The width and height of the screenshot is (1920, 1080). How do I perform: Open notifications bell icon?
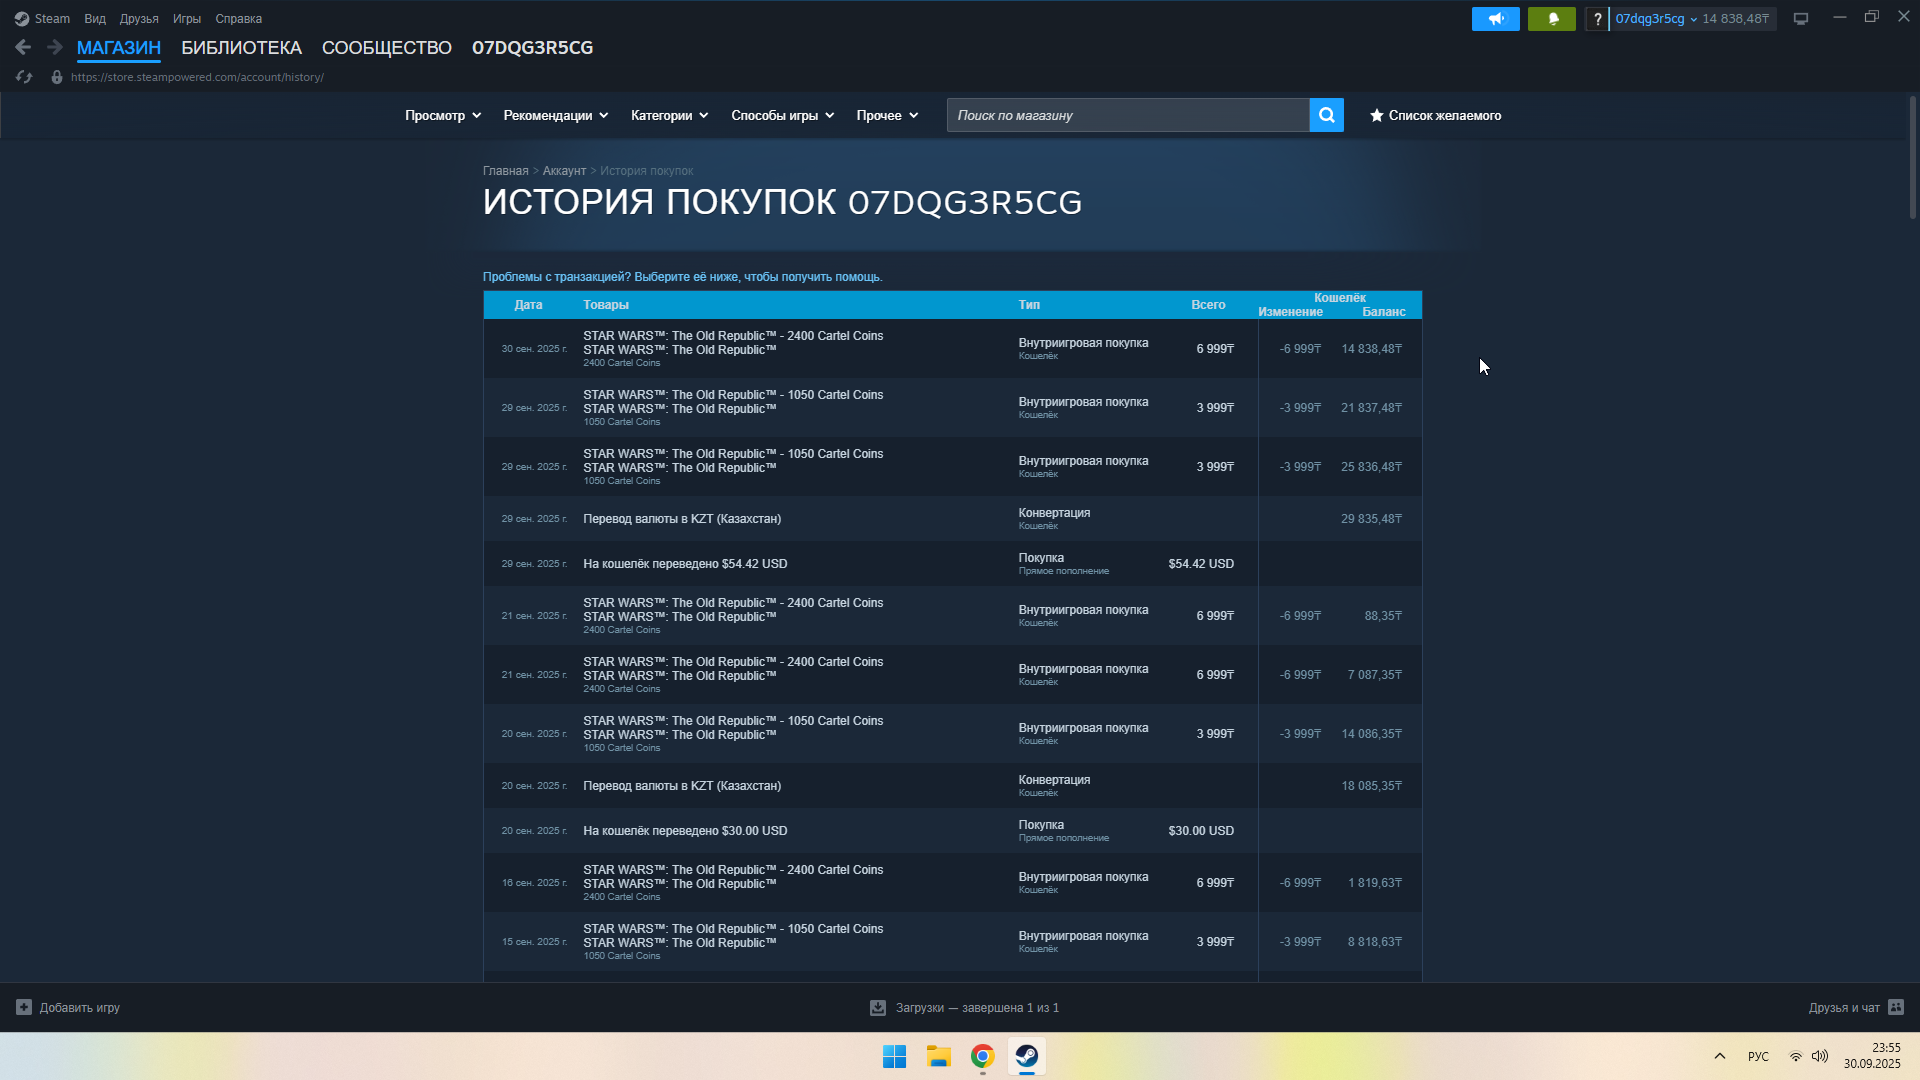click(x=1552, y=19)
